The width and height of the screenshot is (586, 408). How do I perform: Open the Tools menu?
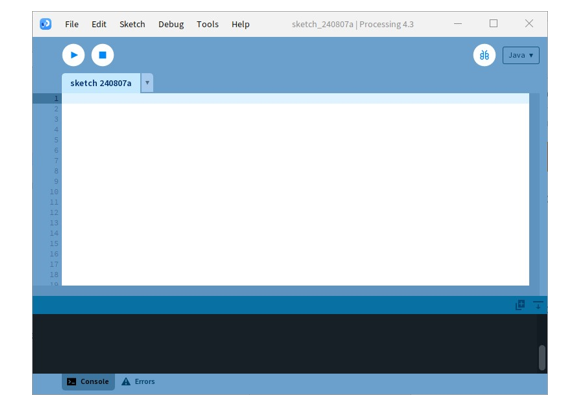pos(207,24)
